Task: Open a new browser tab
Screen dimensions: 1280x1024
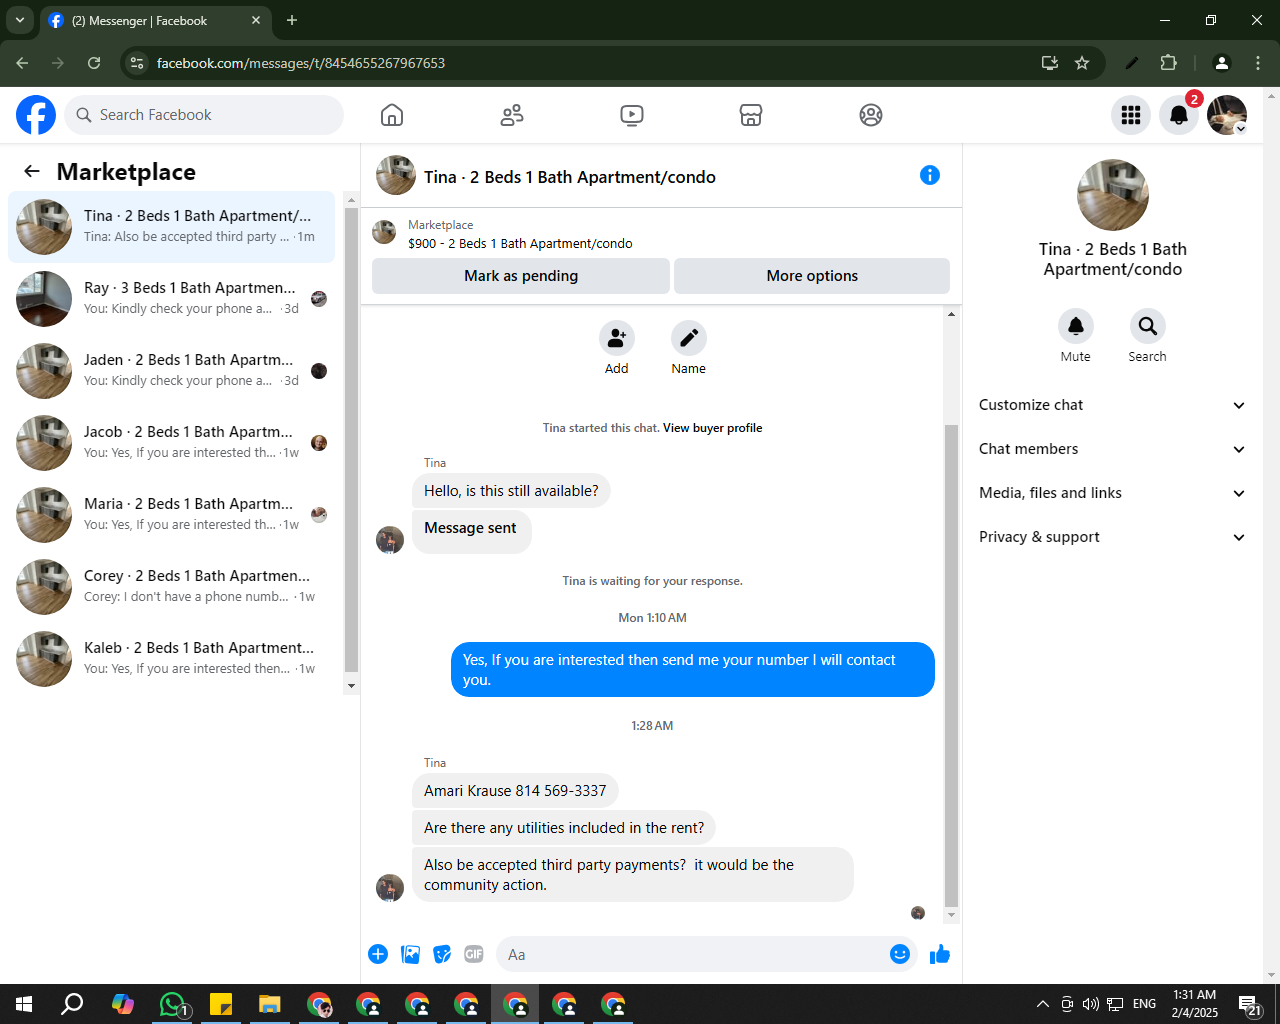Action: (292, 20)
